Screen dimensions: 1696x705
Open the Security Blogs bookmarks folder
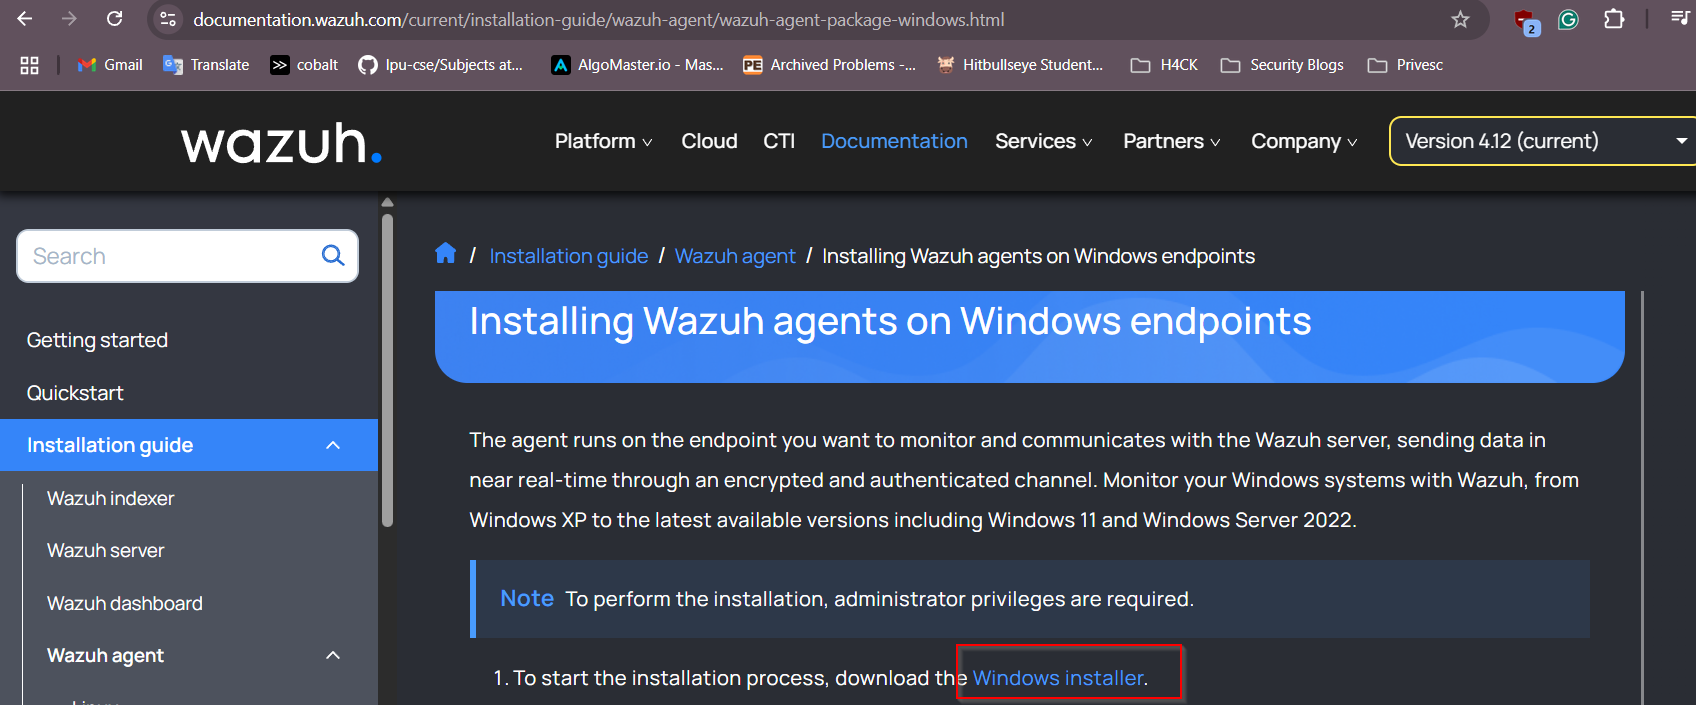tap(1282, 65)
